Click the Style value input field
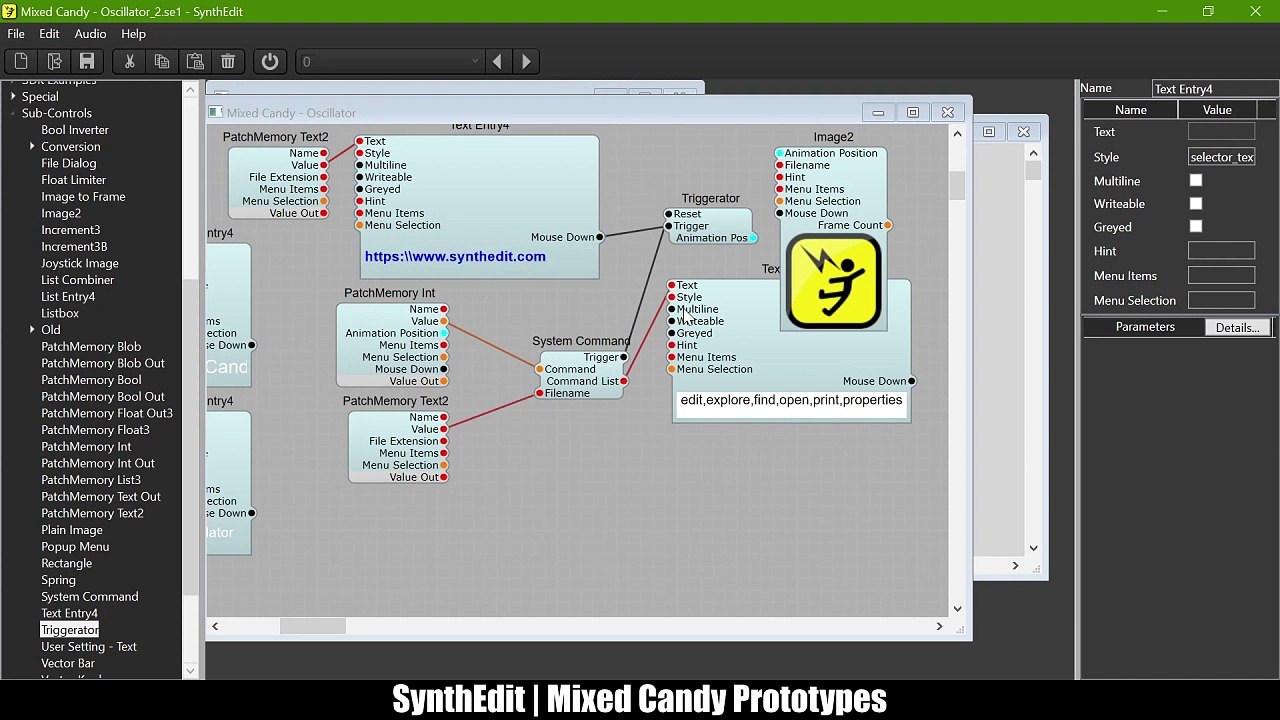The image size is (1280, 720). click(x=1221, y=157)
